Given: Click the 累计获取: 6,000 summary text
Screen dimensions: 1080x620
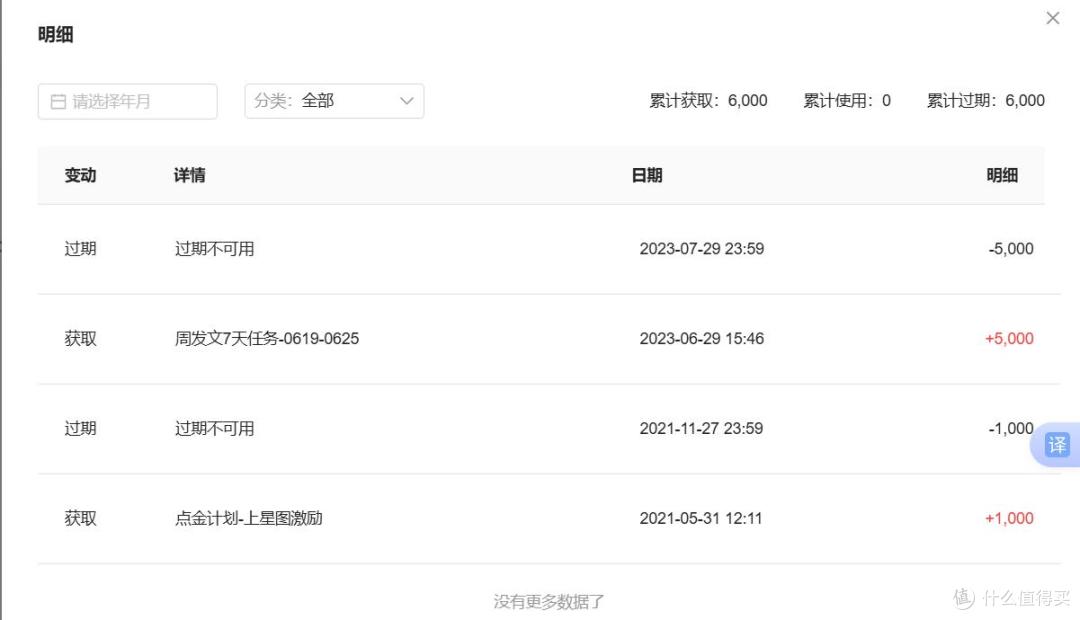Looking at the screenshot, I should [708, 101].
